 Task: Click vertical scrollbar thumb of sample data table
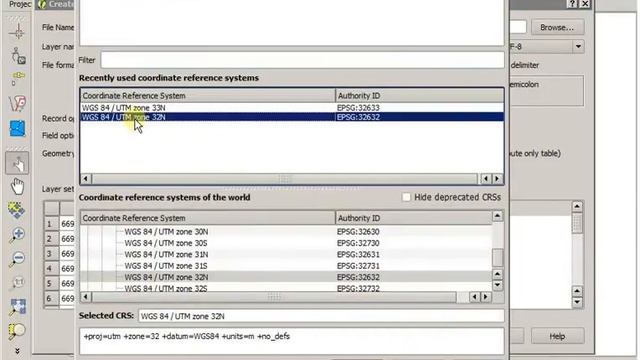click(577, 223)
